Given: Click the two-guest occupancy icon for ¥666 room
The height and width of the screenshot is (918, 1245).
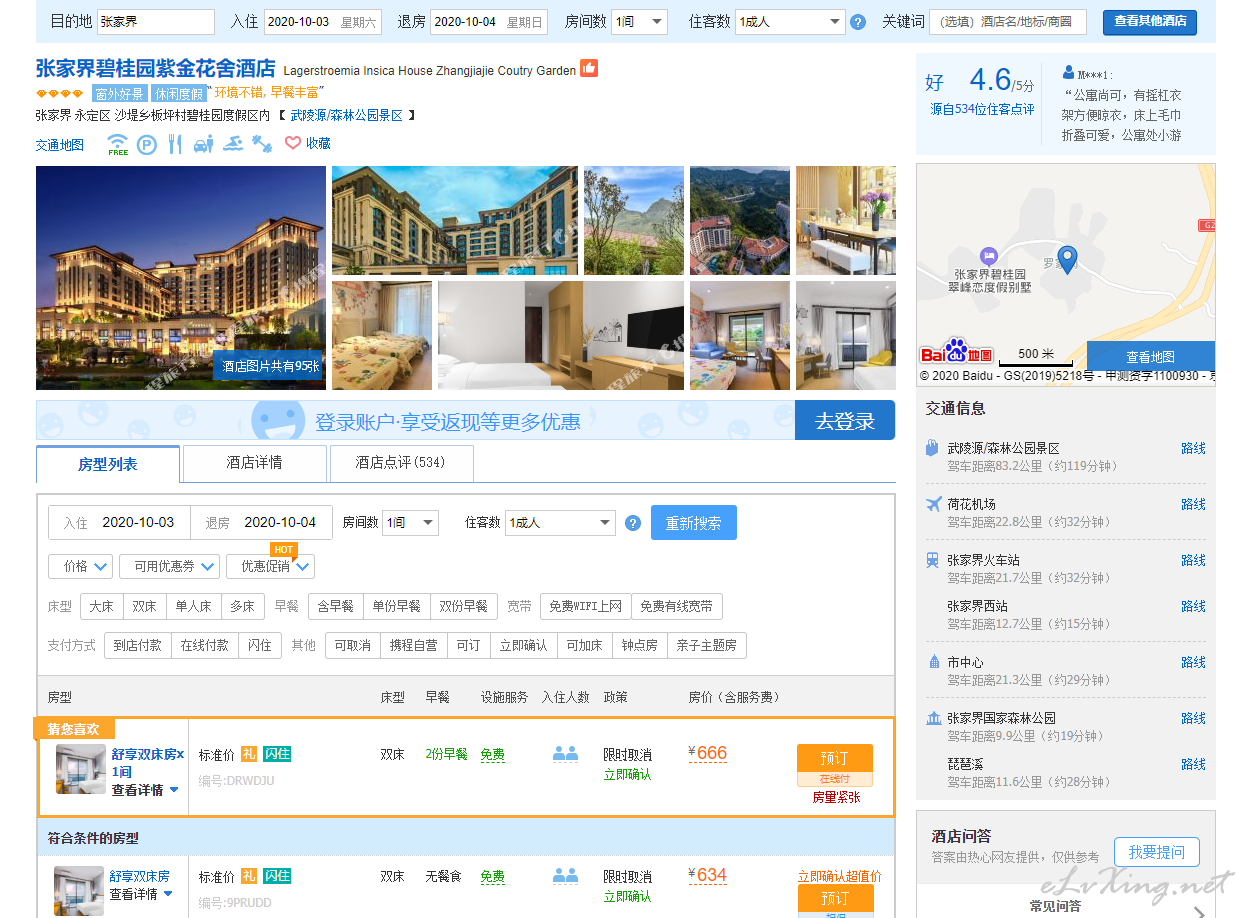Looking at the screenshot, I should click(566, 754).
